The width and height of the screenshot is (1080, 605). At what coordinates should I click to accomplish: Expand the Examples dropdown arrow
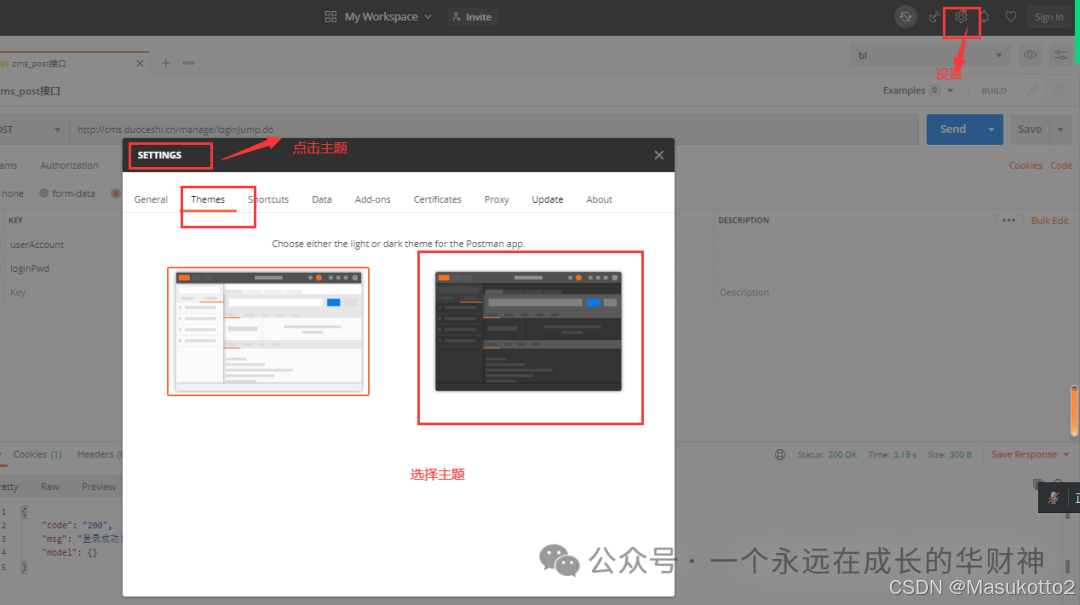tap(950, 90)
